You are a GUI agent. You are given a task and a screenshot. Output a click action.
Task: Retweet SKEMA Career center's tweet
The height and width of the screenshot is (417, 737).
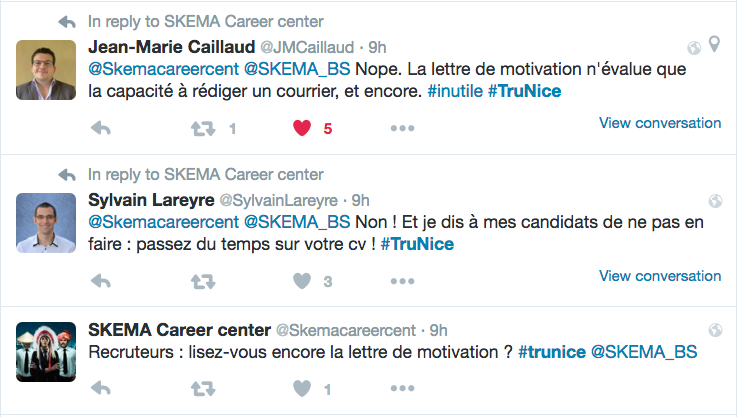click(203, 387)
